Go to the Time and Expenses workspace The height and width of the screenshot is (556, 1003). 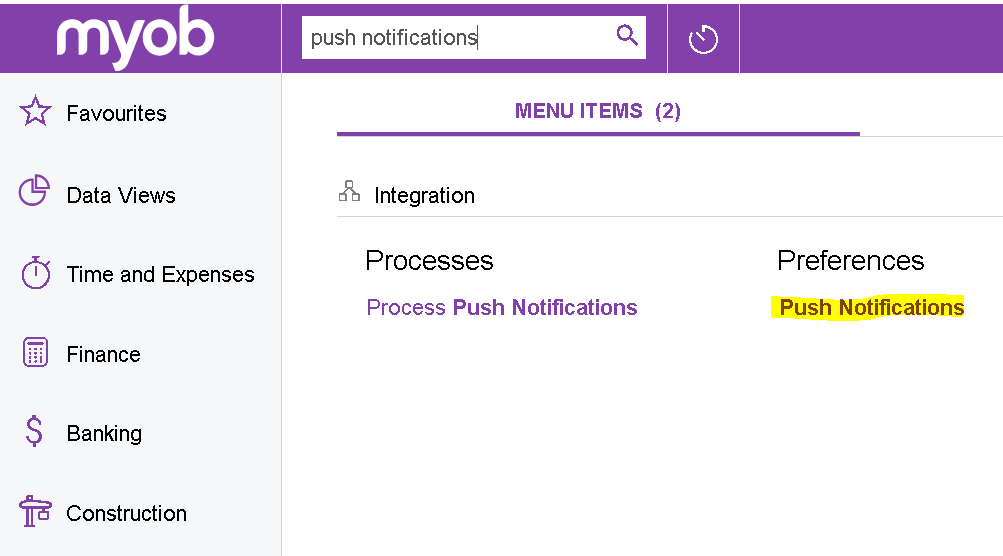160,275
